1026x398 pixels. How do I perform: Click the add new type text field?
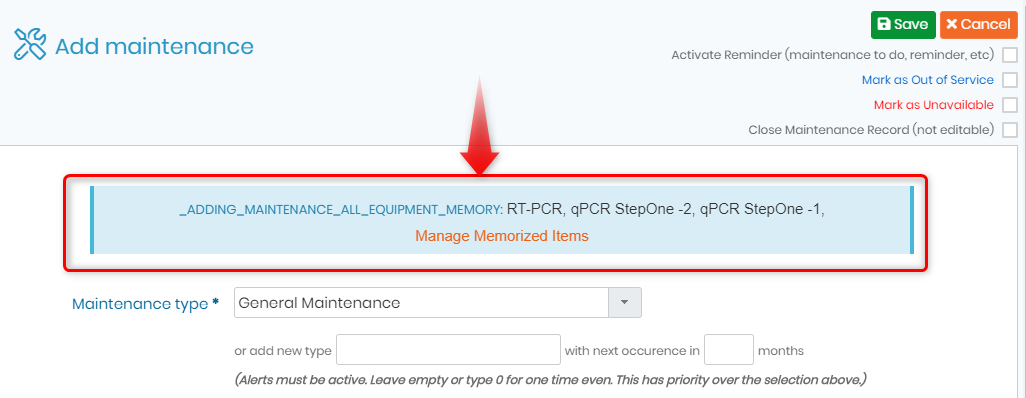448,350
